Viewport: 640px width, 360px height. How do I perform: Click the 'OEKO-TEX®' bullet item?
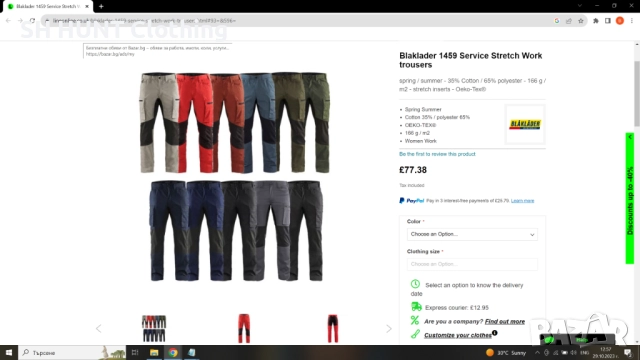pos(420,125)
